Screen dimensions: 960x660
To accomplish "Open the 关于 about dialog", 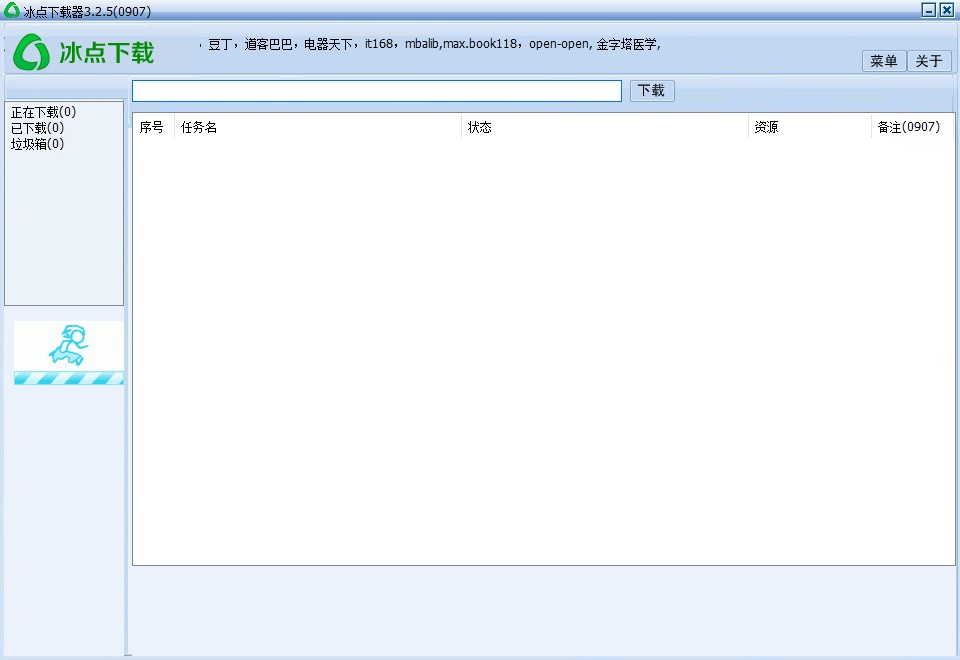I will click(x=929, y=61).
